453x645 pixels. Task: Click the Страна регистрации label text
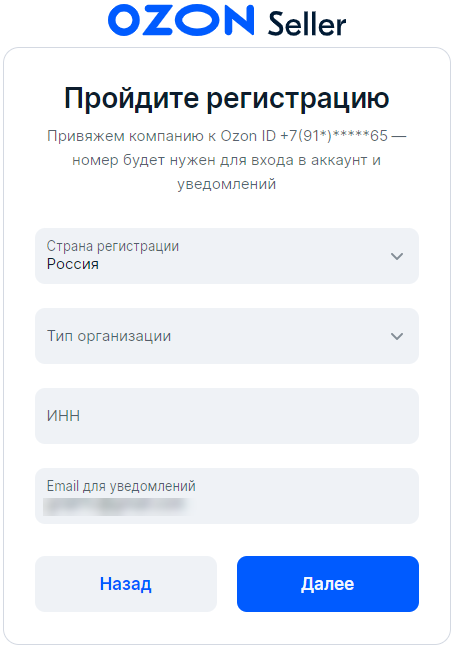point(113,246)
